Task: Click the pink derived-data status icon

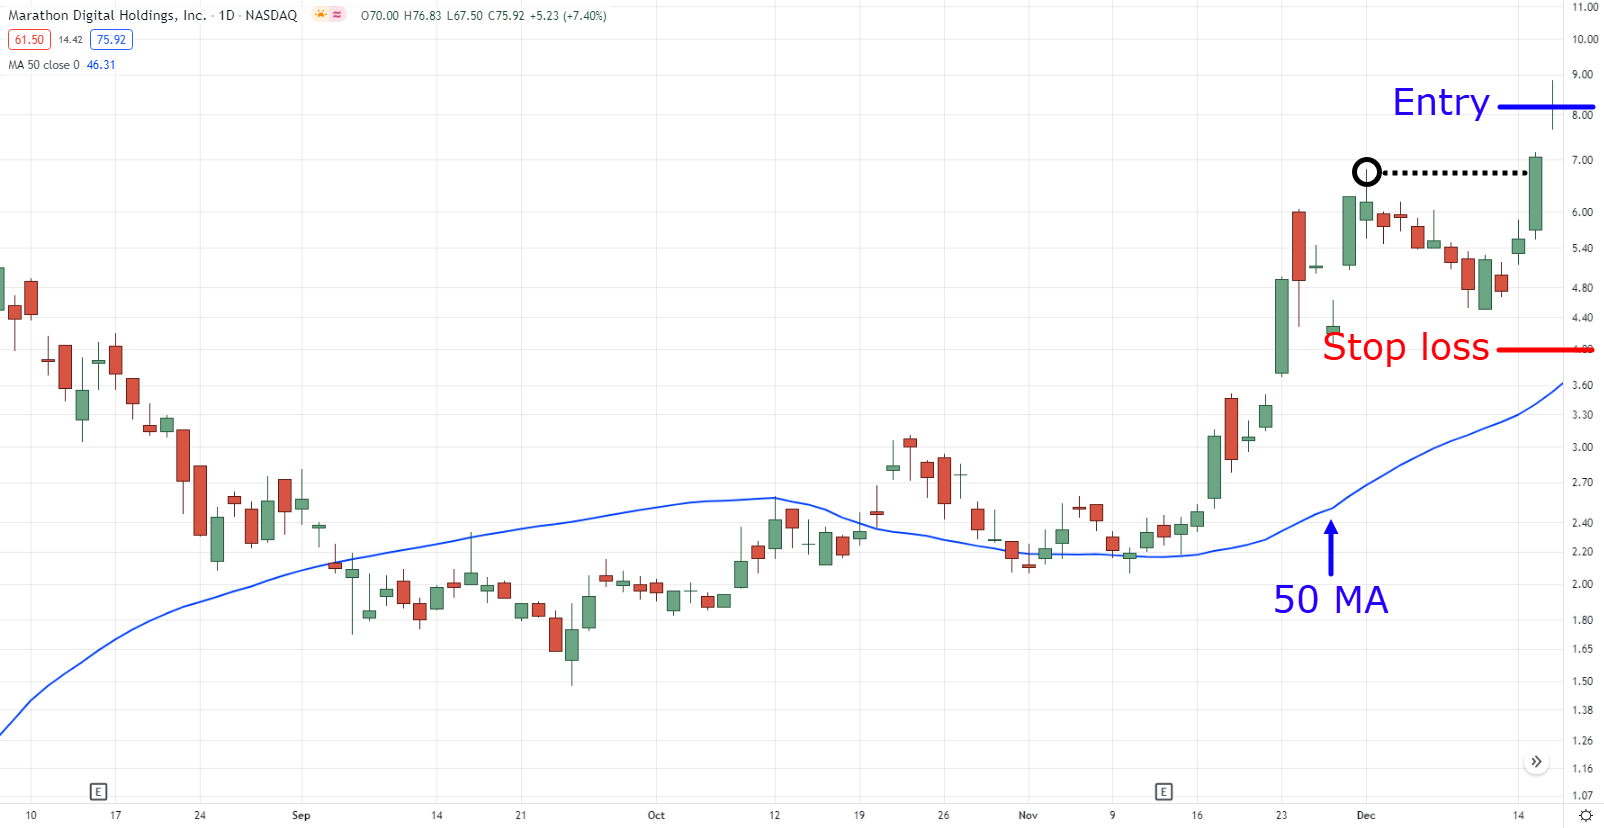Action: 338,15
